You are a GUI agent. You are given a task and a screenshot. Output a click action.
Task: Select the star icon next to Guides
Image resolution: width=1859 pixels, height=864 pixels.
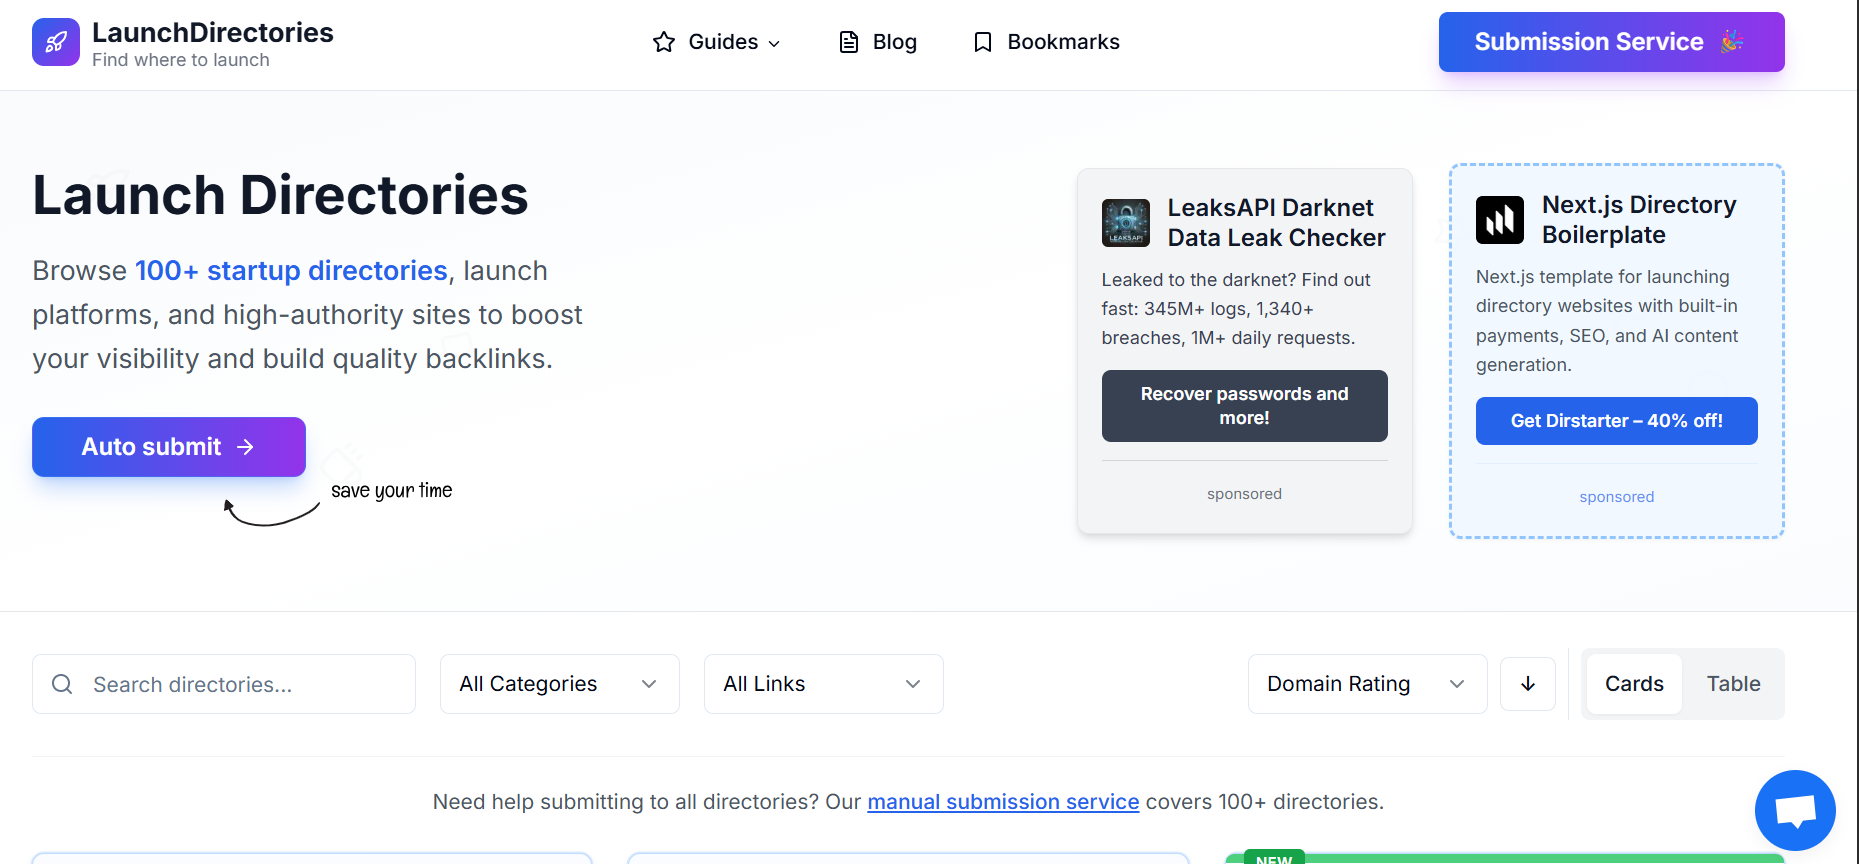point(663,42)
